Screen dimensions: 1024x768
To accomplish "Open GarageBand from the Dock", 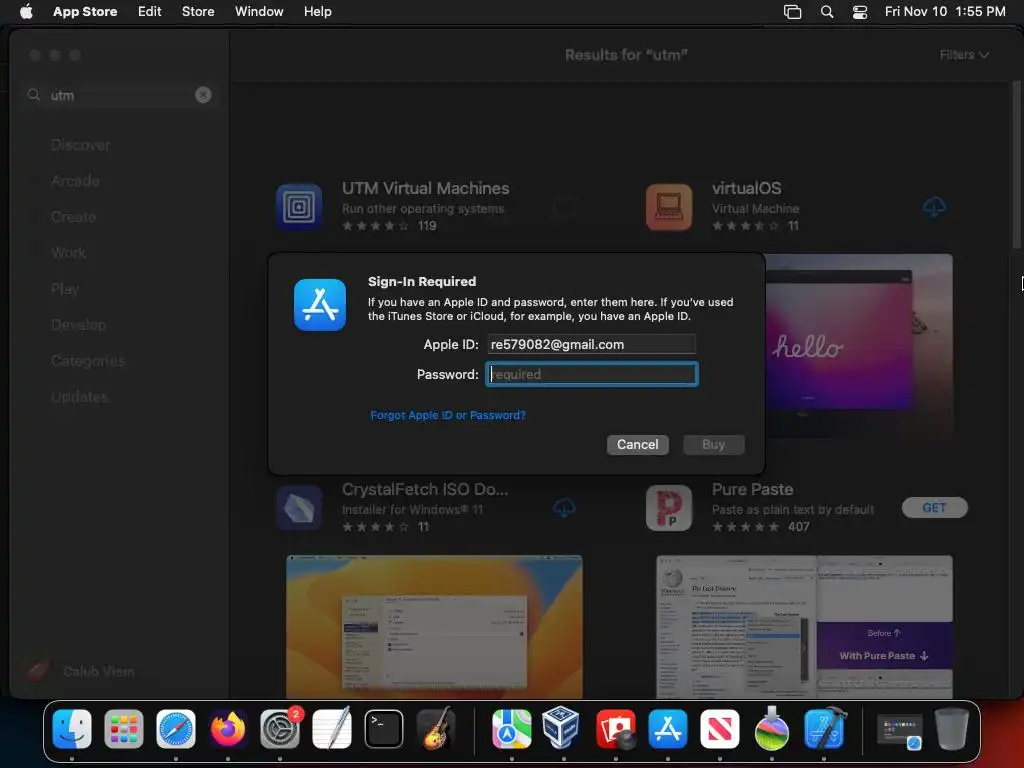I will (x=436, y=729).
